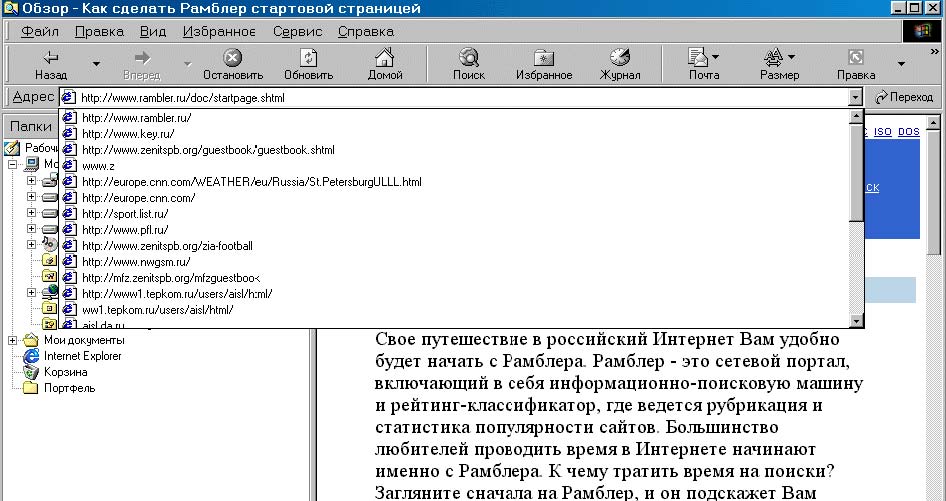This screenshot has width=946, height=501.
Task: Open the Вперед history dropdown arrow
Action: (x=188, y=63)
